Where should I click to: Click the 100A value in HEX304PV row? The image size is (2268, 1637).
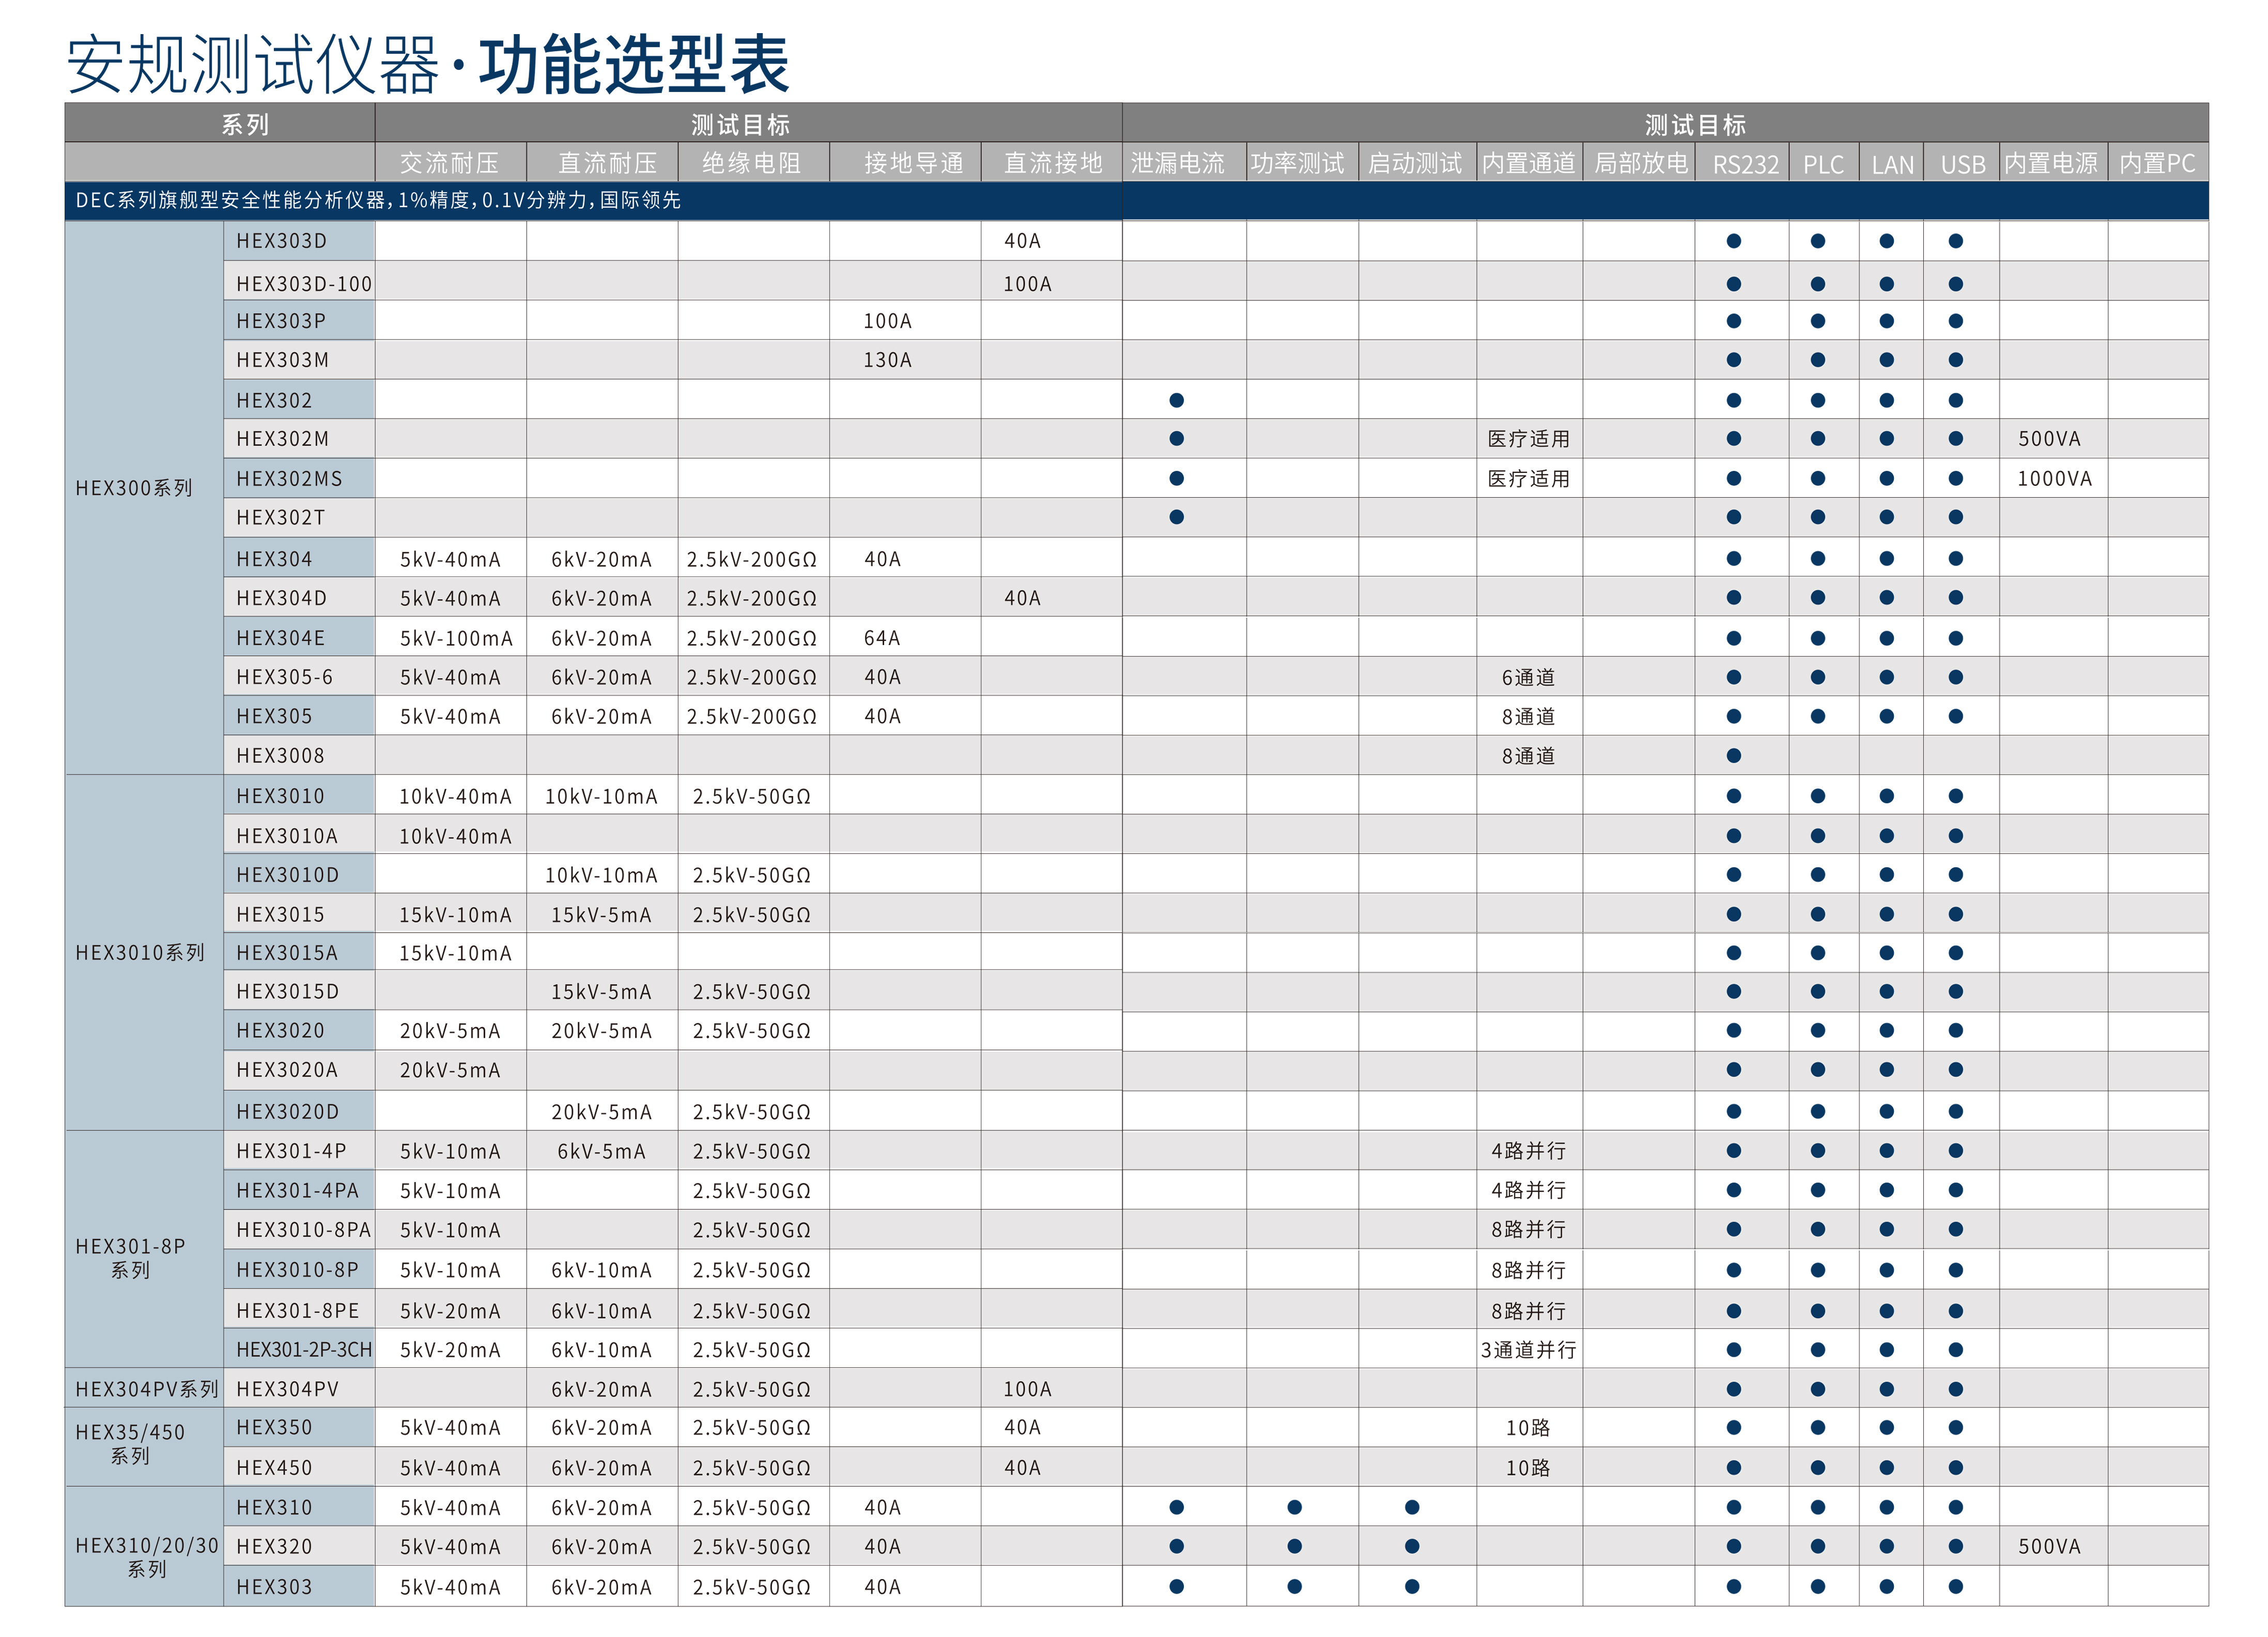tap(1027, 1389)
